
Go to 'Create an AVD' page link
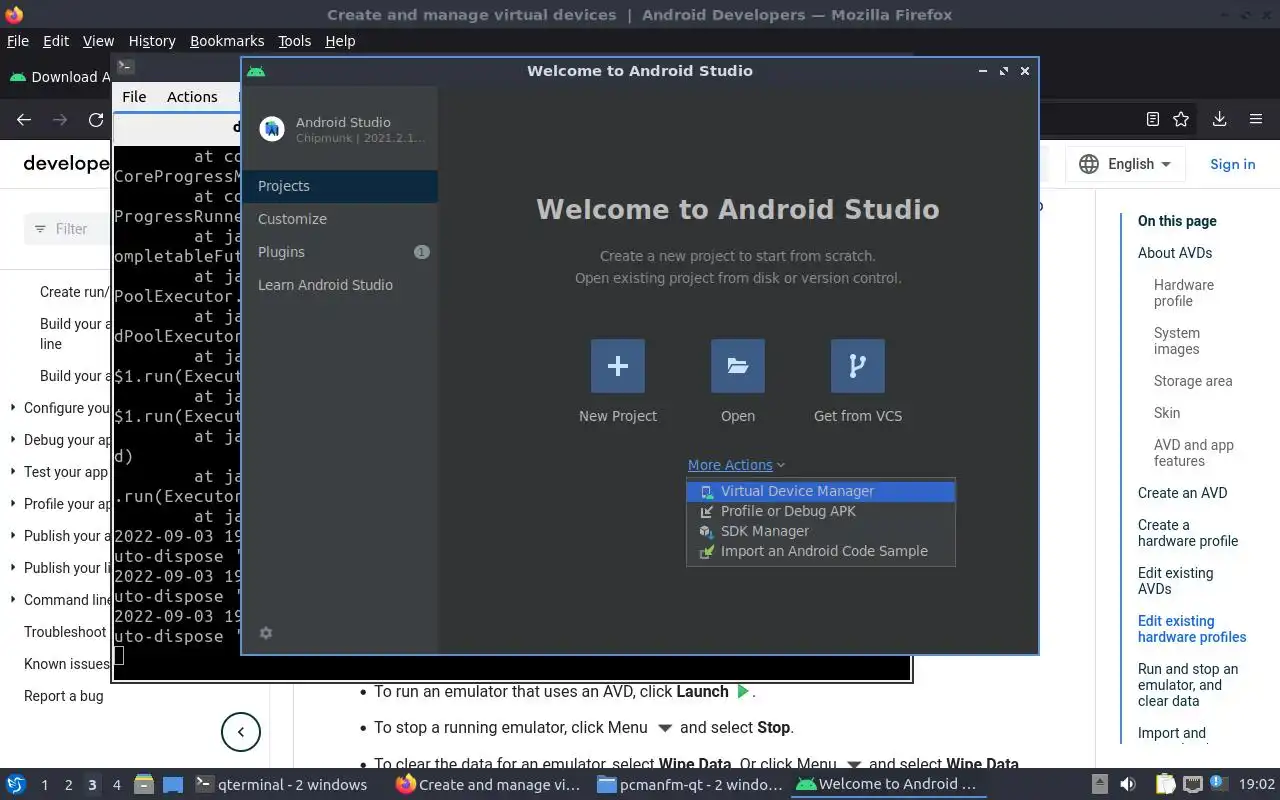tap(1182, 493)
